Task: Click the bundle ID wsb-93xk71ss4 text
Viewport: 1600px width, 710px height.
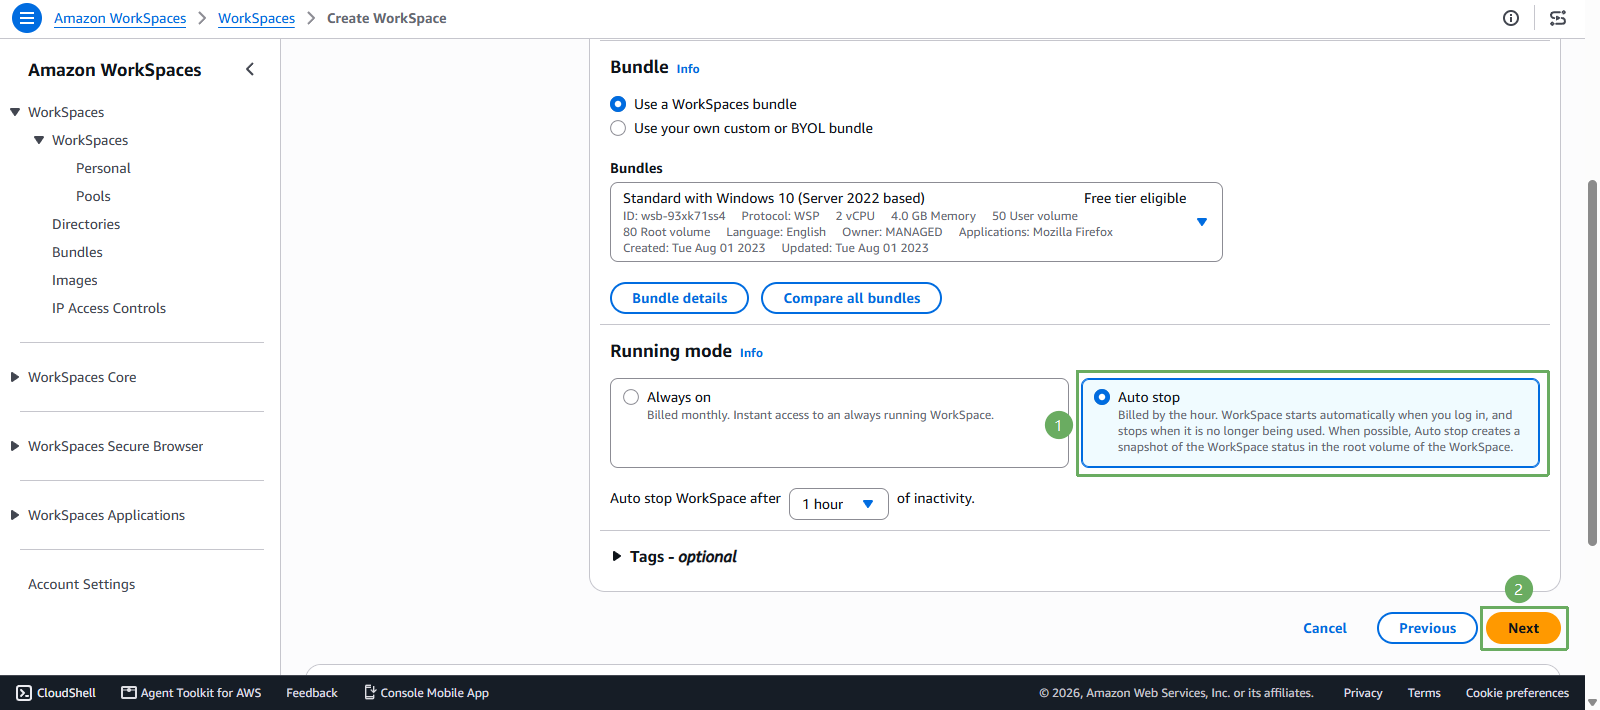Action: 674,216
